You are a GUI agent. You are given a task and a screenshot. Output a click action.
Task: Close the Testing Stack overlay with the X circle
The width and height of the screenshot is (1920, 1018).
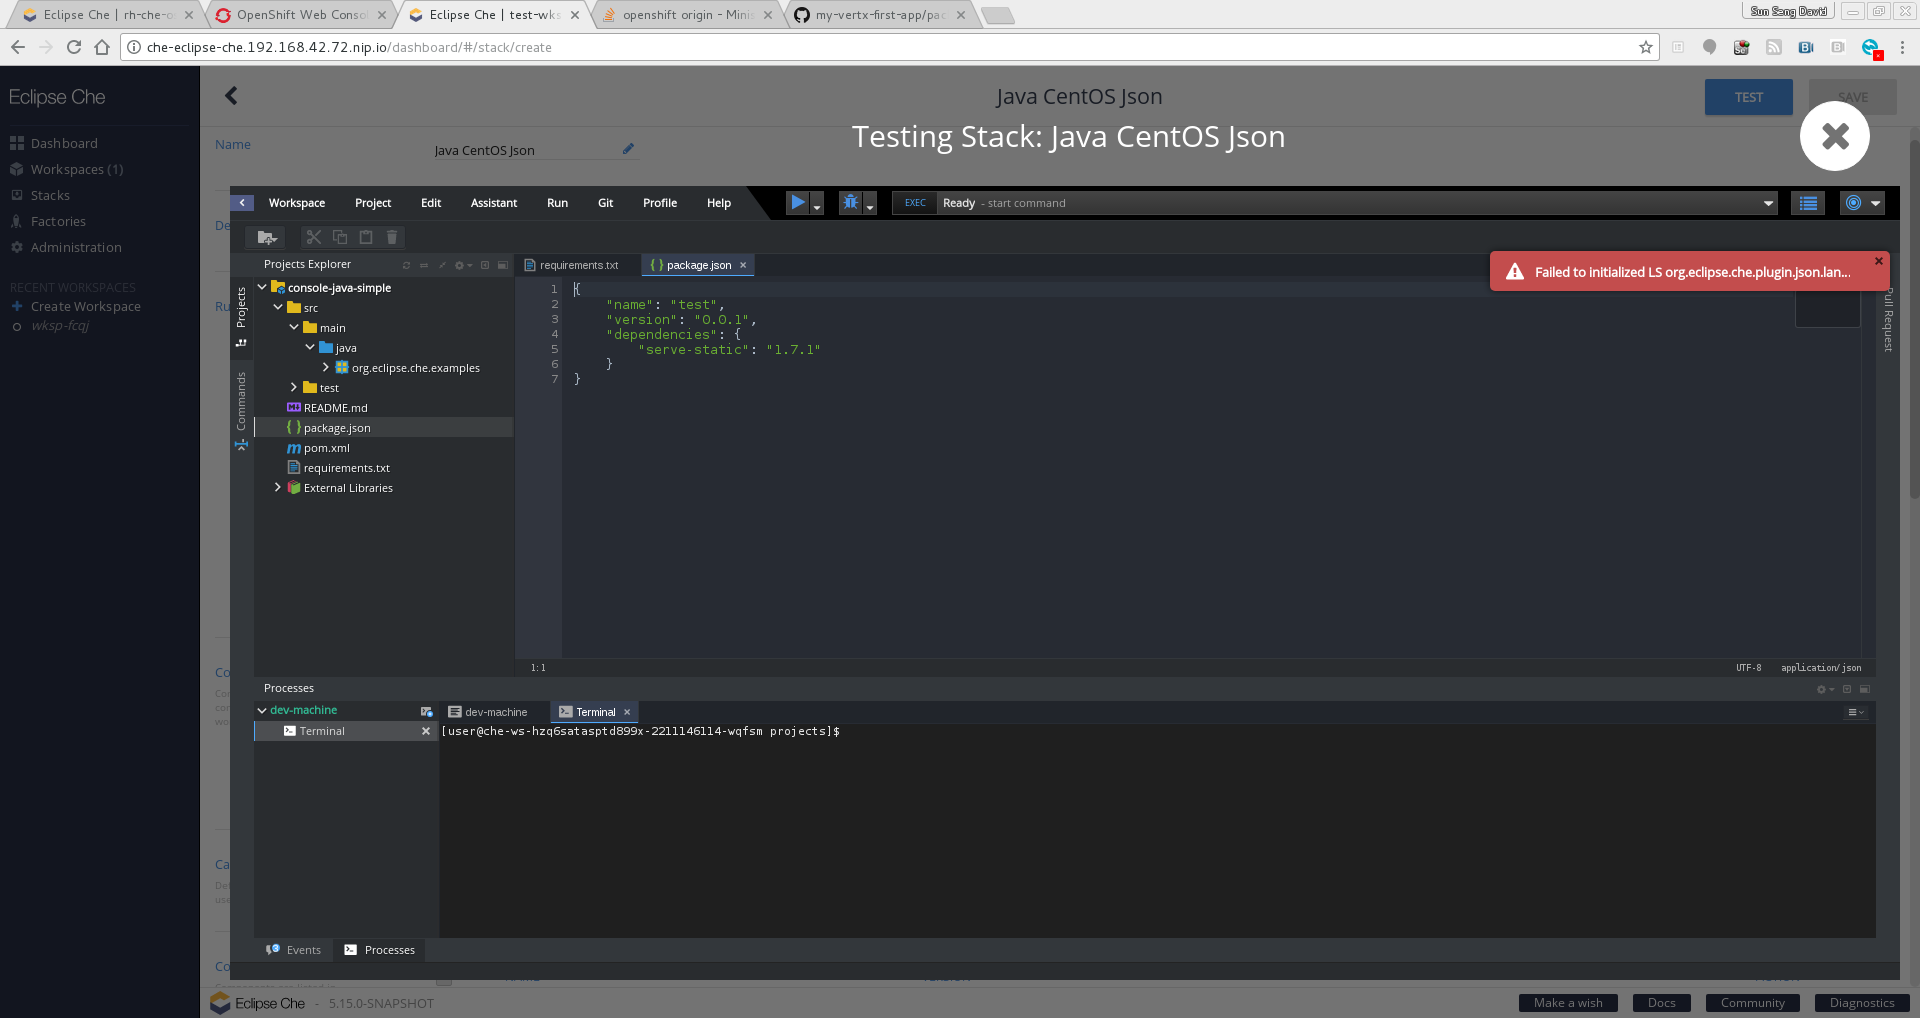(1835, 136)
